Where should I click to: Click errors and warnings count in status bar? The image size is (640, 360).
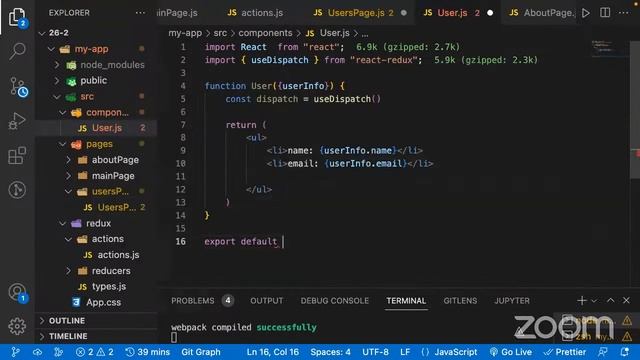95,352
